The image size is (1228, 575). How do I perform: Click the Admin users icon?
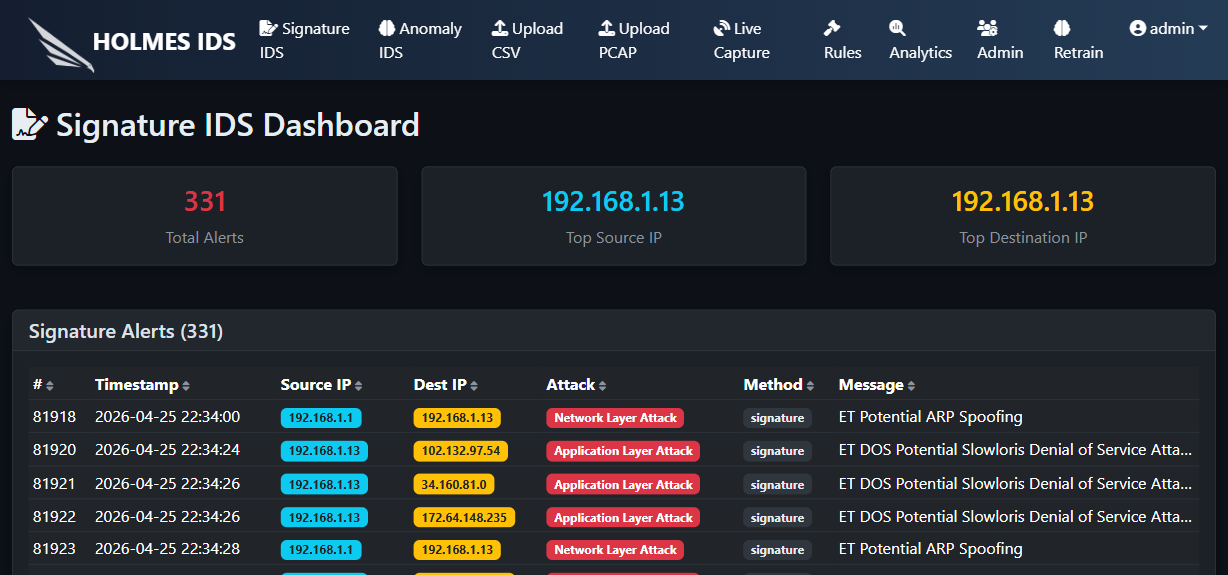[x=987, y=29]
